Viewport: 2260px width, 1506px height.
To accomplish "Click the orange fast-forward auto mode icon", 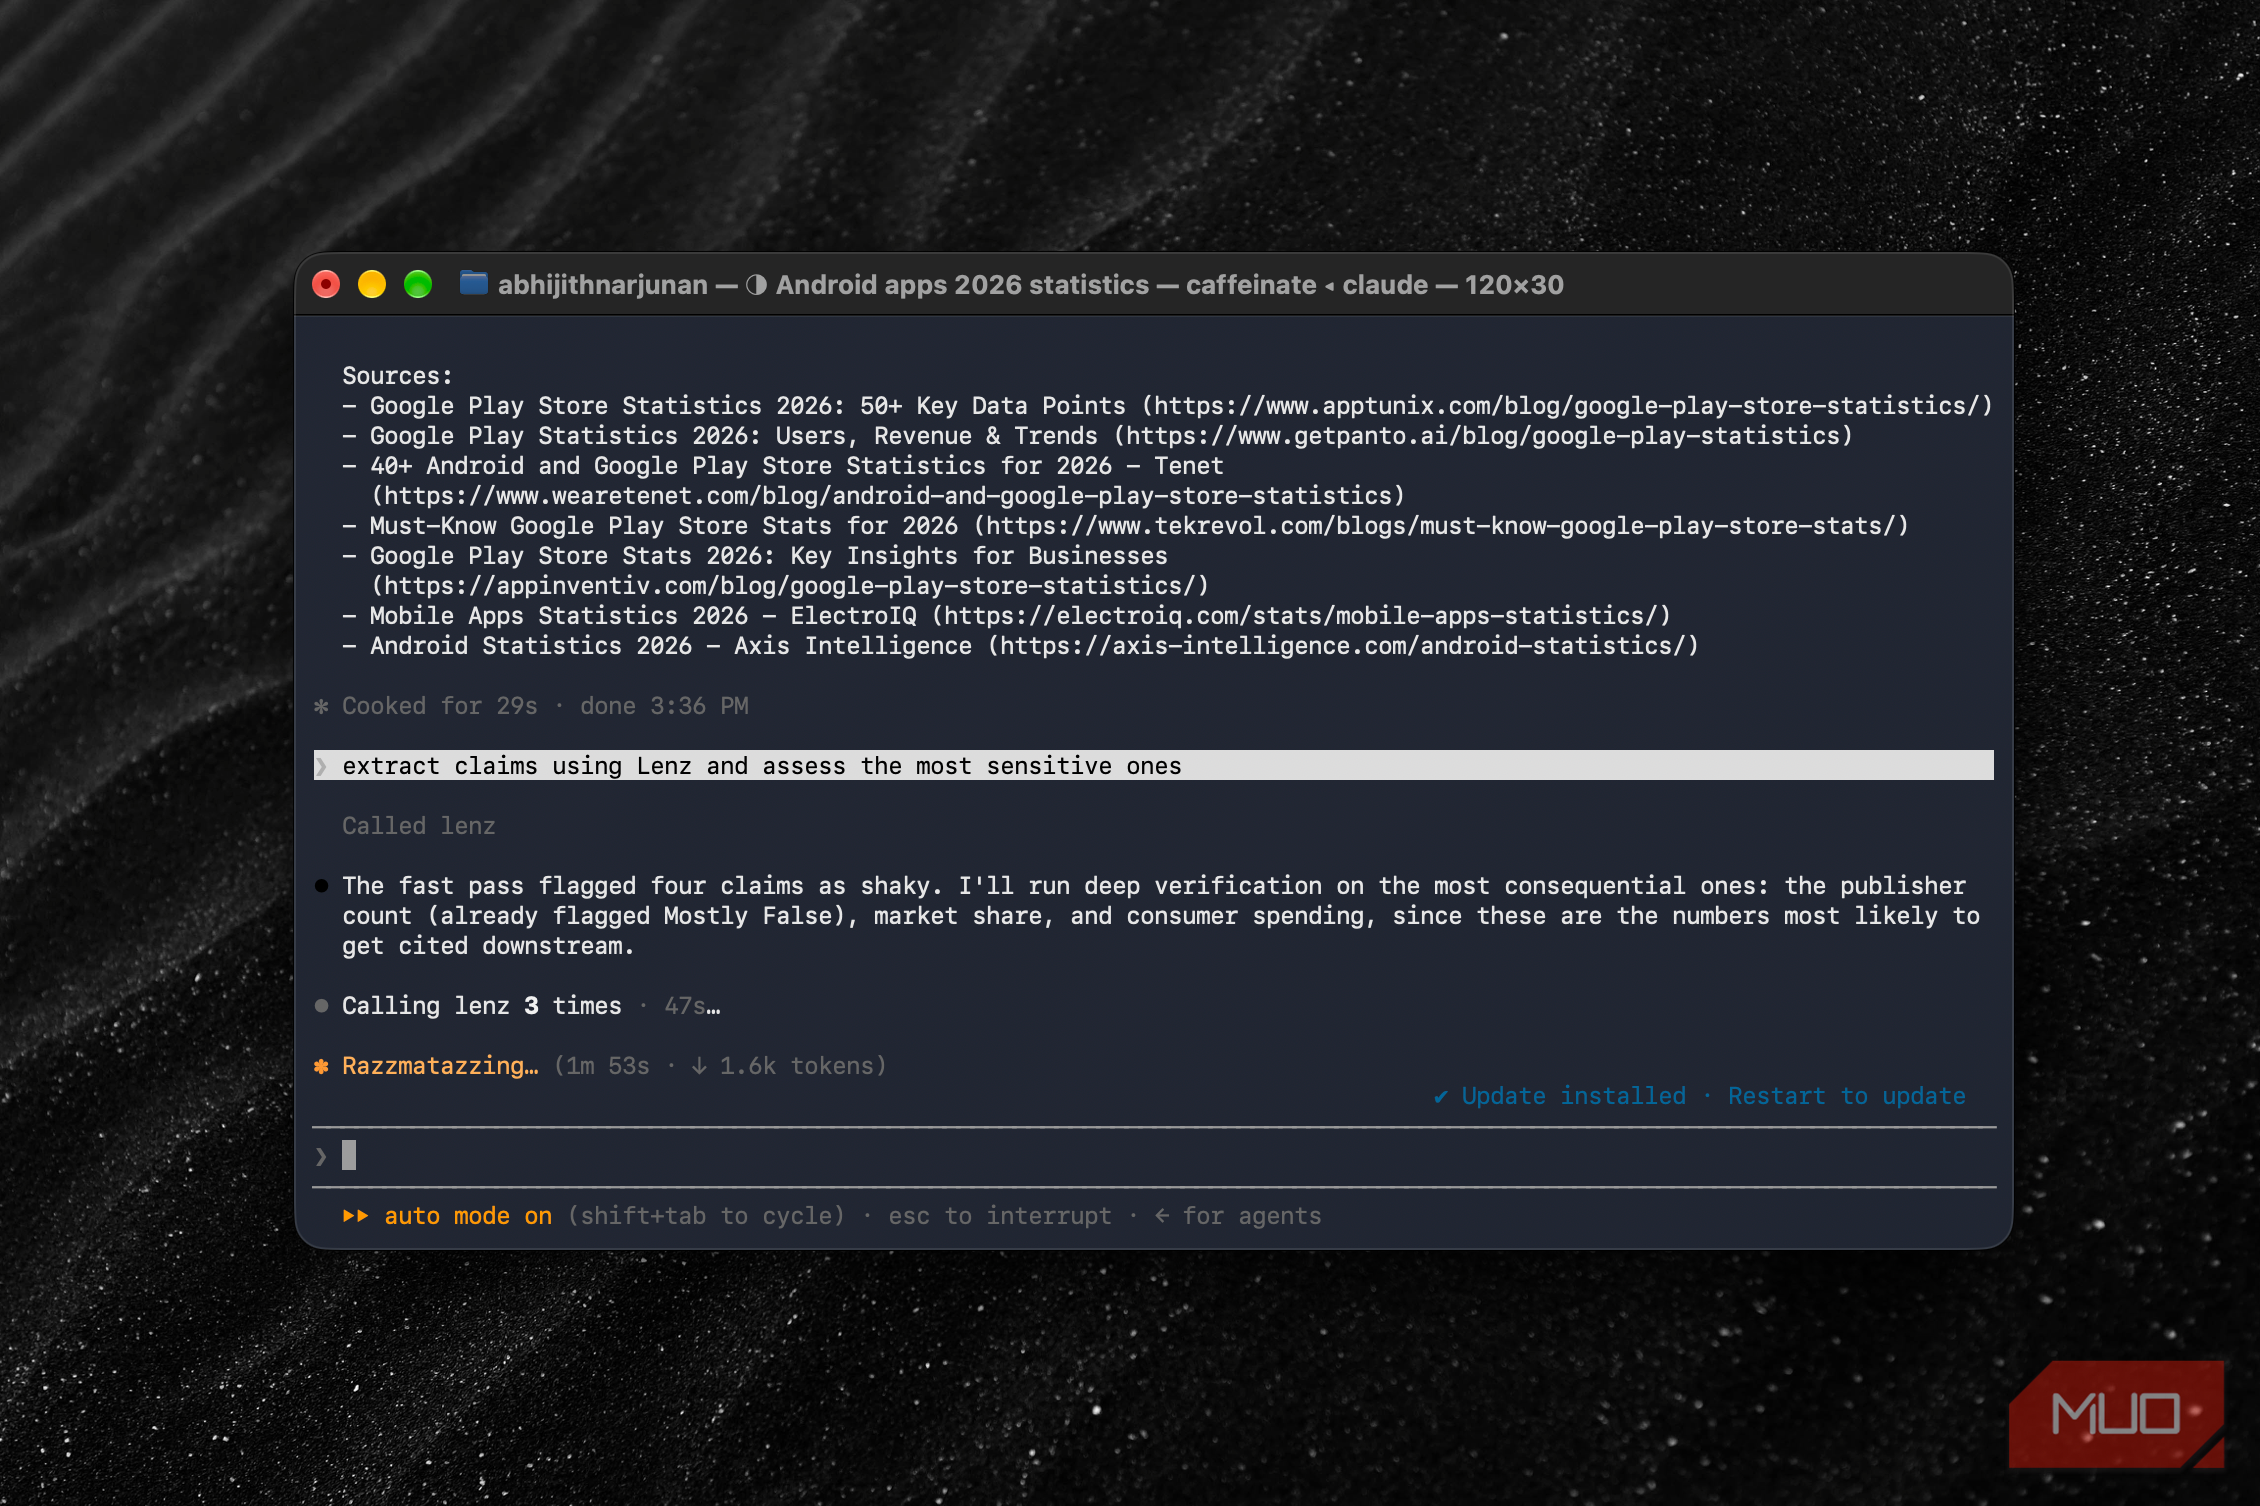I will (x=355, y=1216).
